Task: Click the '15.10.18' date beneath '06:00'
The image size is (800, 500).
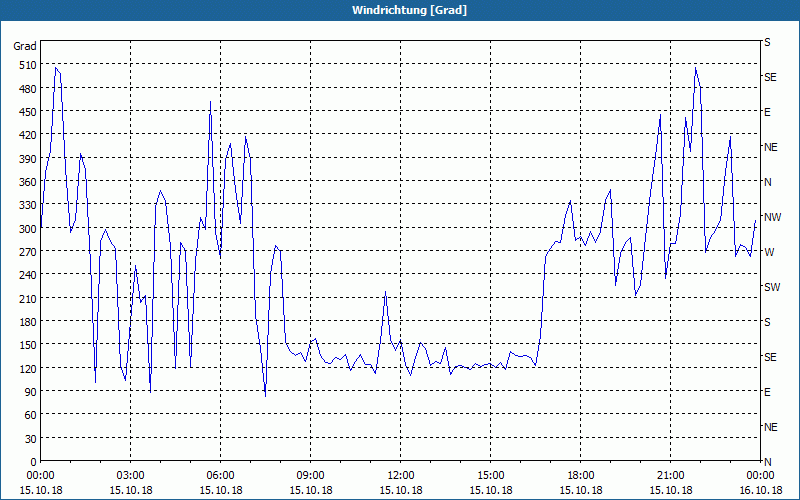Action: point(220,490)
